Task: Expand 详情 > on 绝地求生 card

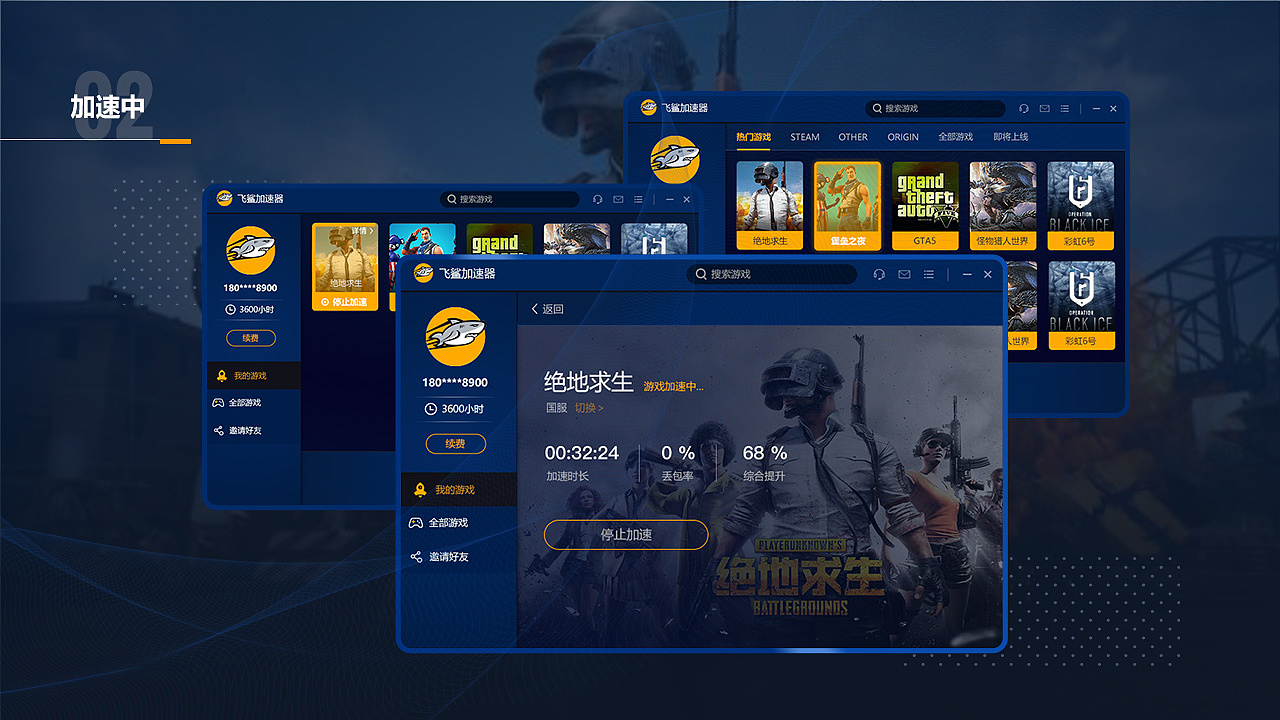Action: [362, 231]
